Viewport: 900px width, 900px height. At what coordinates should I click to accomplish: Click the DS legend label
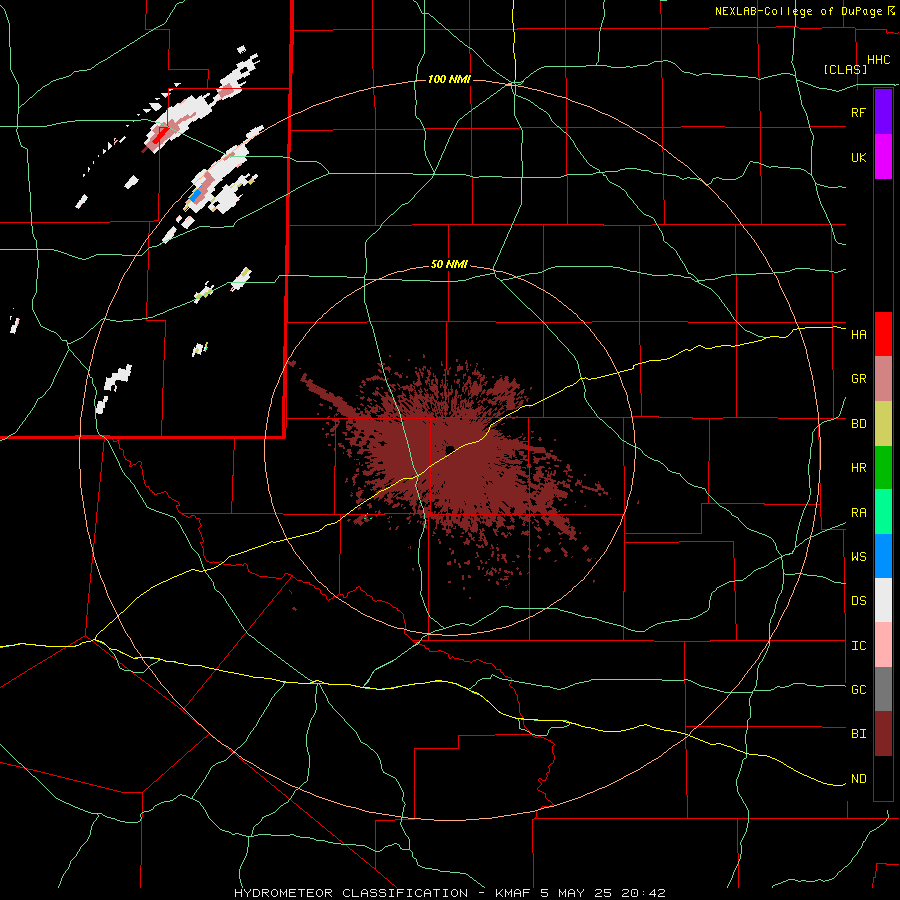click(x=858, y=600)
